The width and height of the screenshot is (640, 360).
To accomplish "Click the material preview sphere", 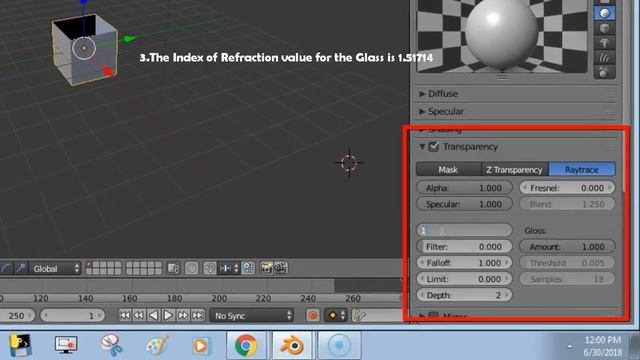I will [x=501, y=33].
